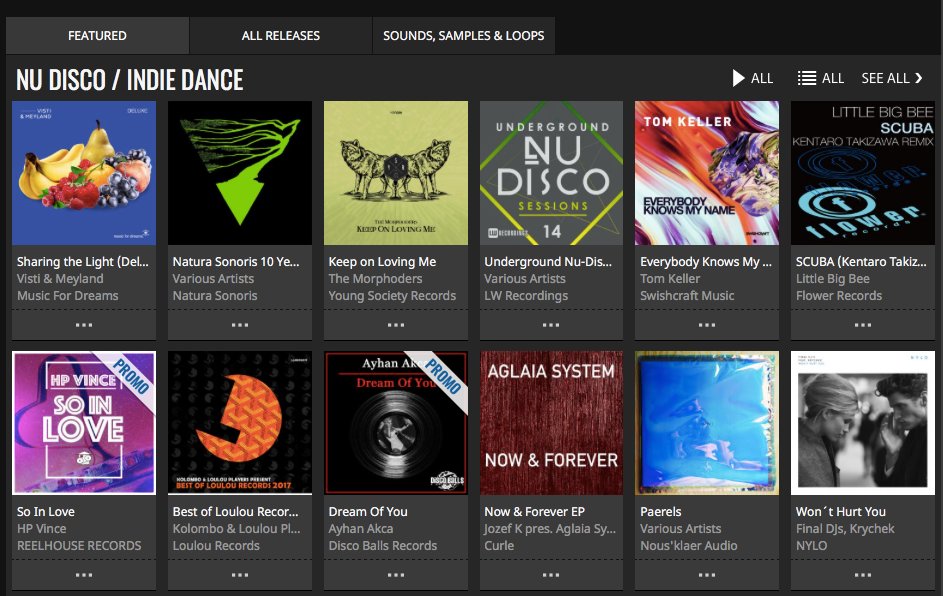Expand options under SCUBA release
This screenshot has width=943, height=596.
point(863,325)
